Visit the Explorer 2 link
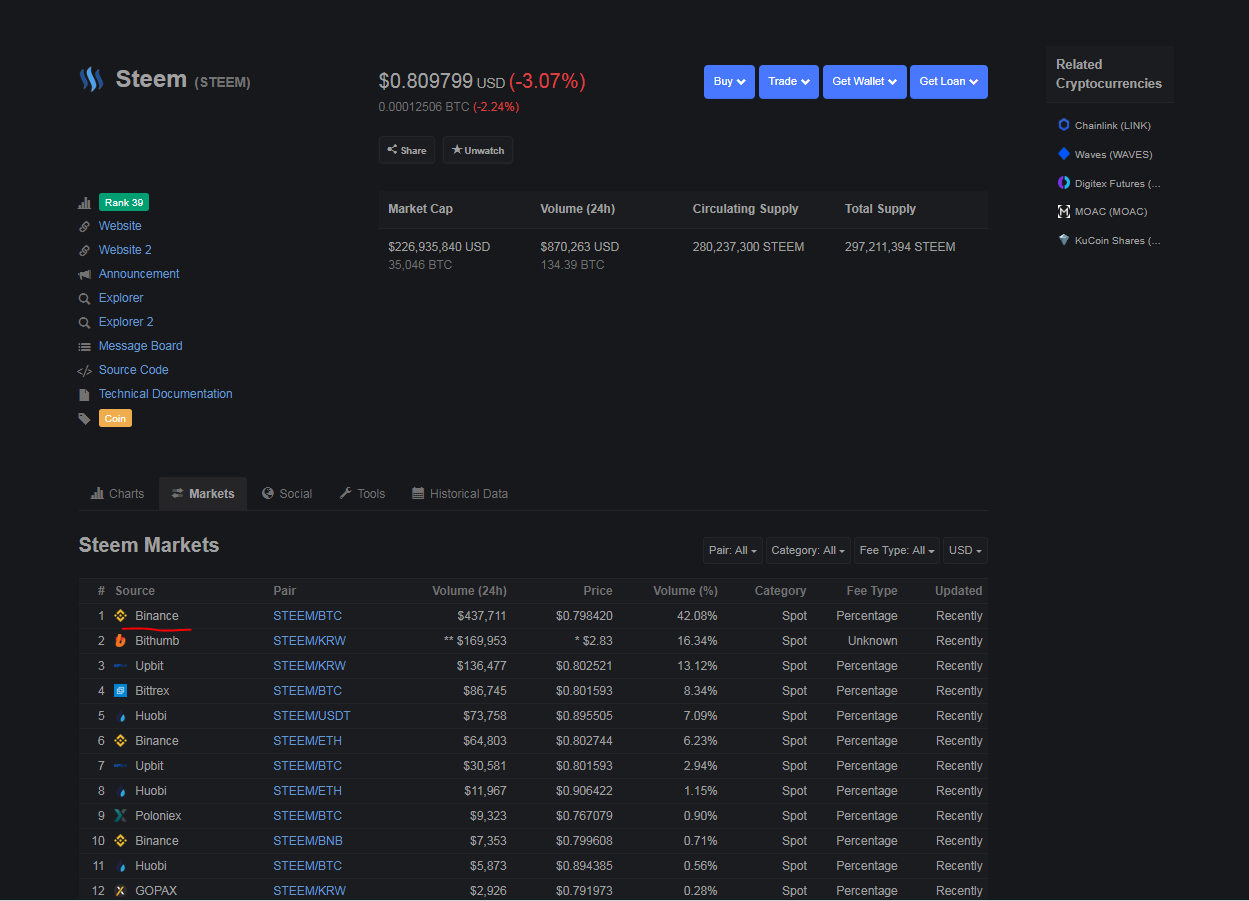Screen dimensions: 1249x901 click(x=126, y=322)
